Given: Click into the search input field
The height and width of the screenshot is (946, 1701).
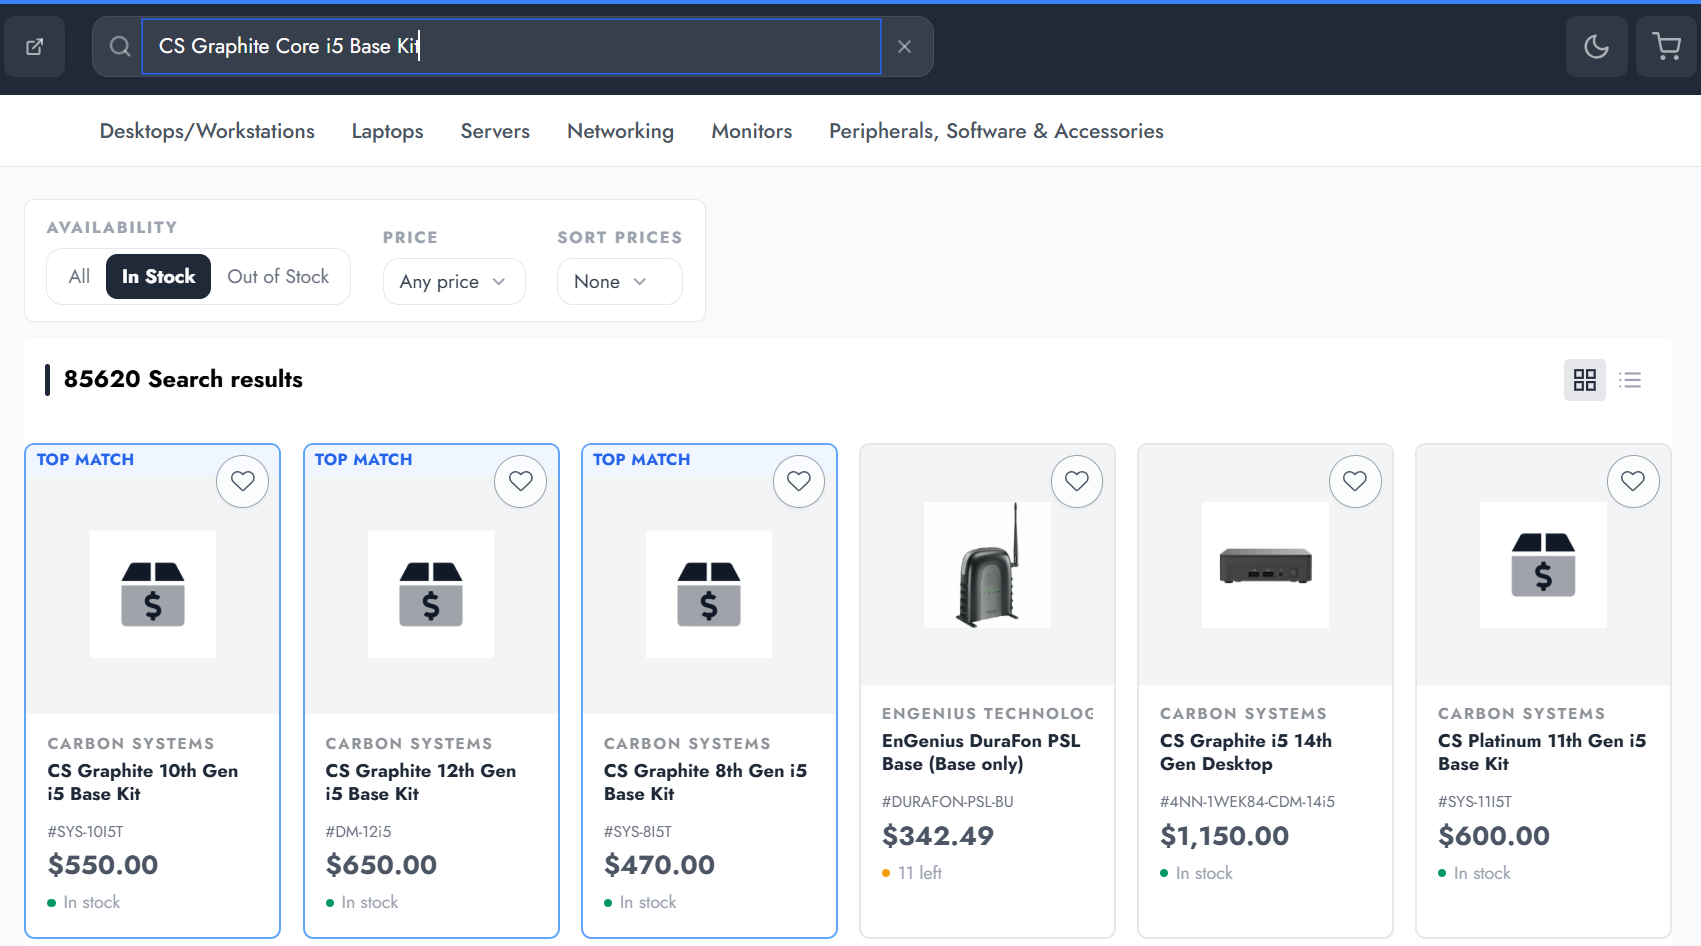Looking at the screenshot, I should point(511,46).
